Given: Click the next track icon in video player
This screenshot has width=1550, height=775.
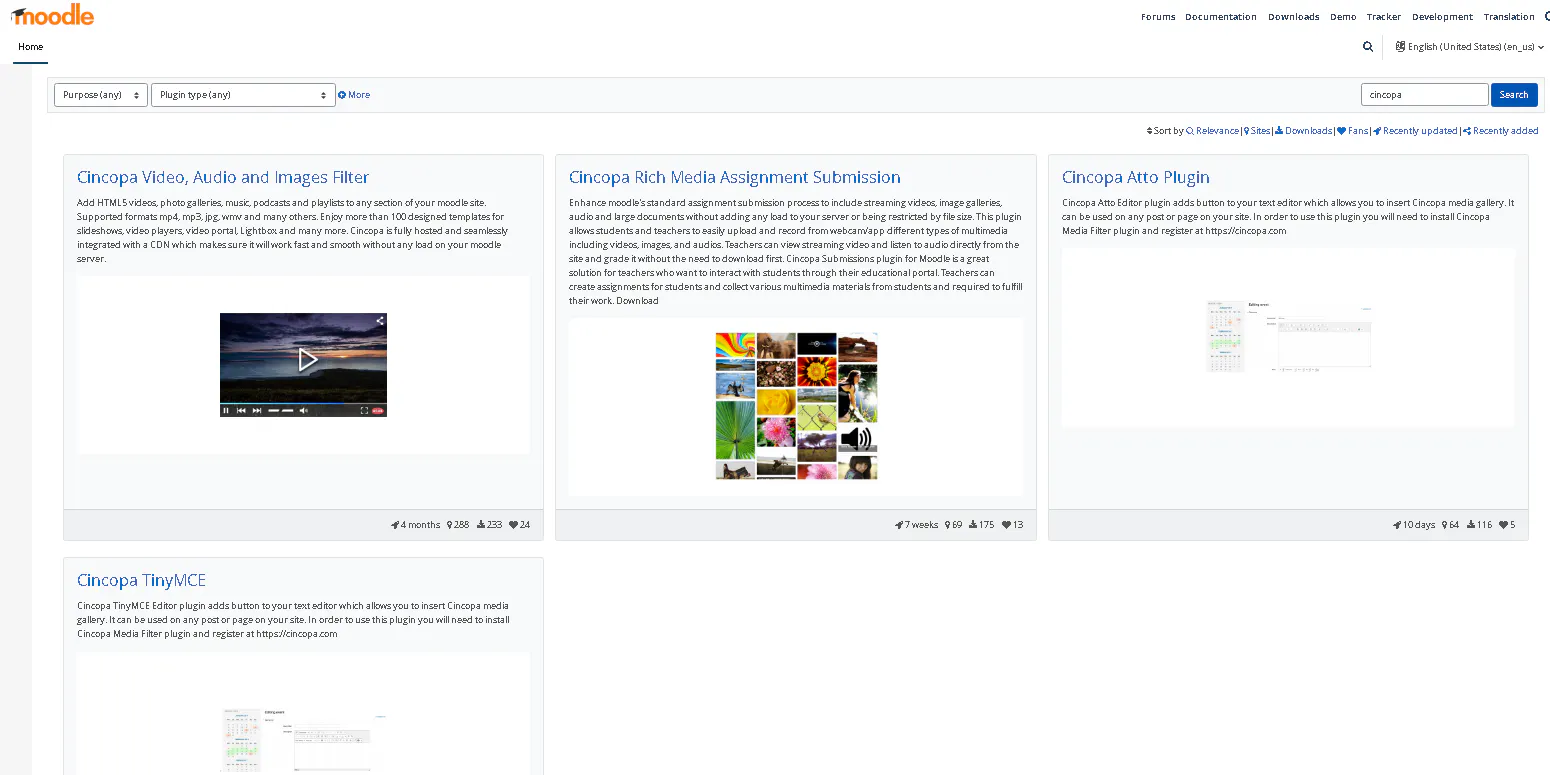Looking at the screenshot, I should (257, 410).
